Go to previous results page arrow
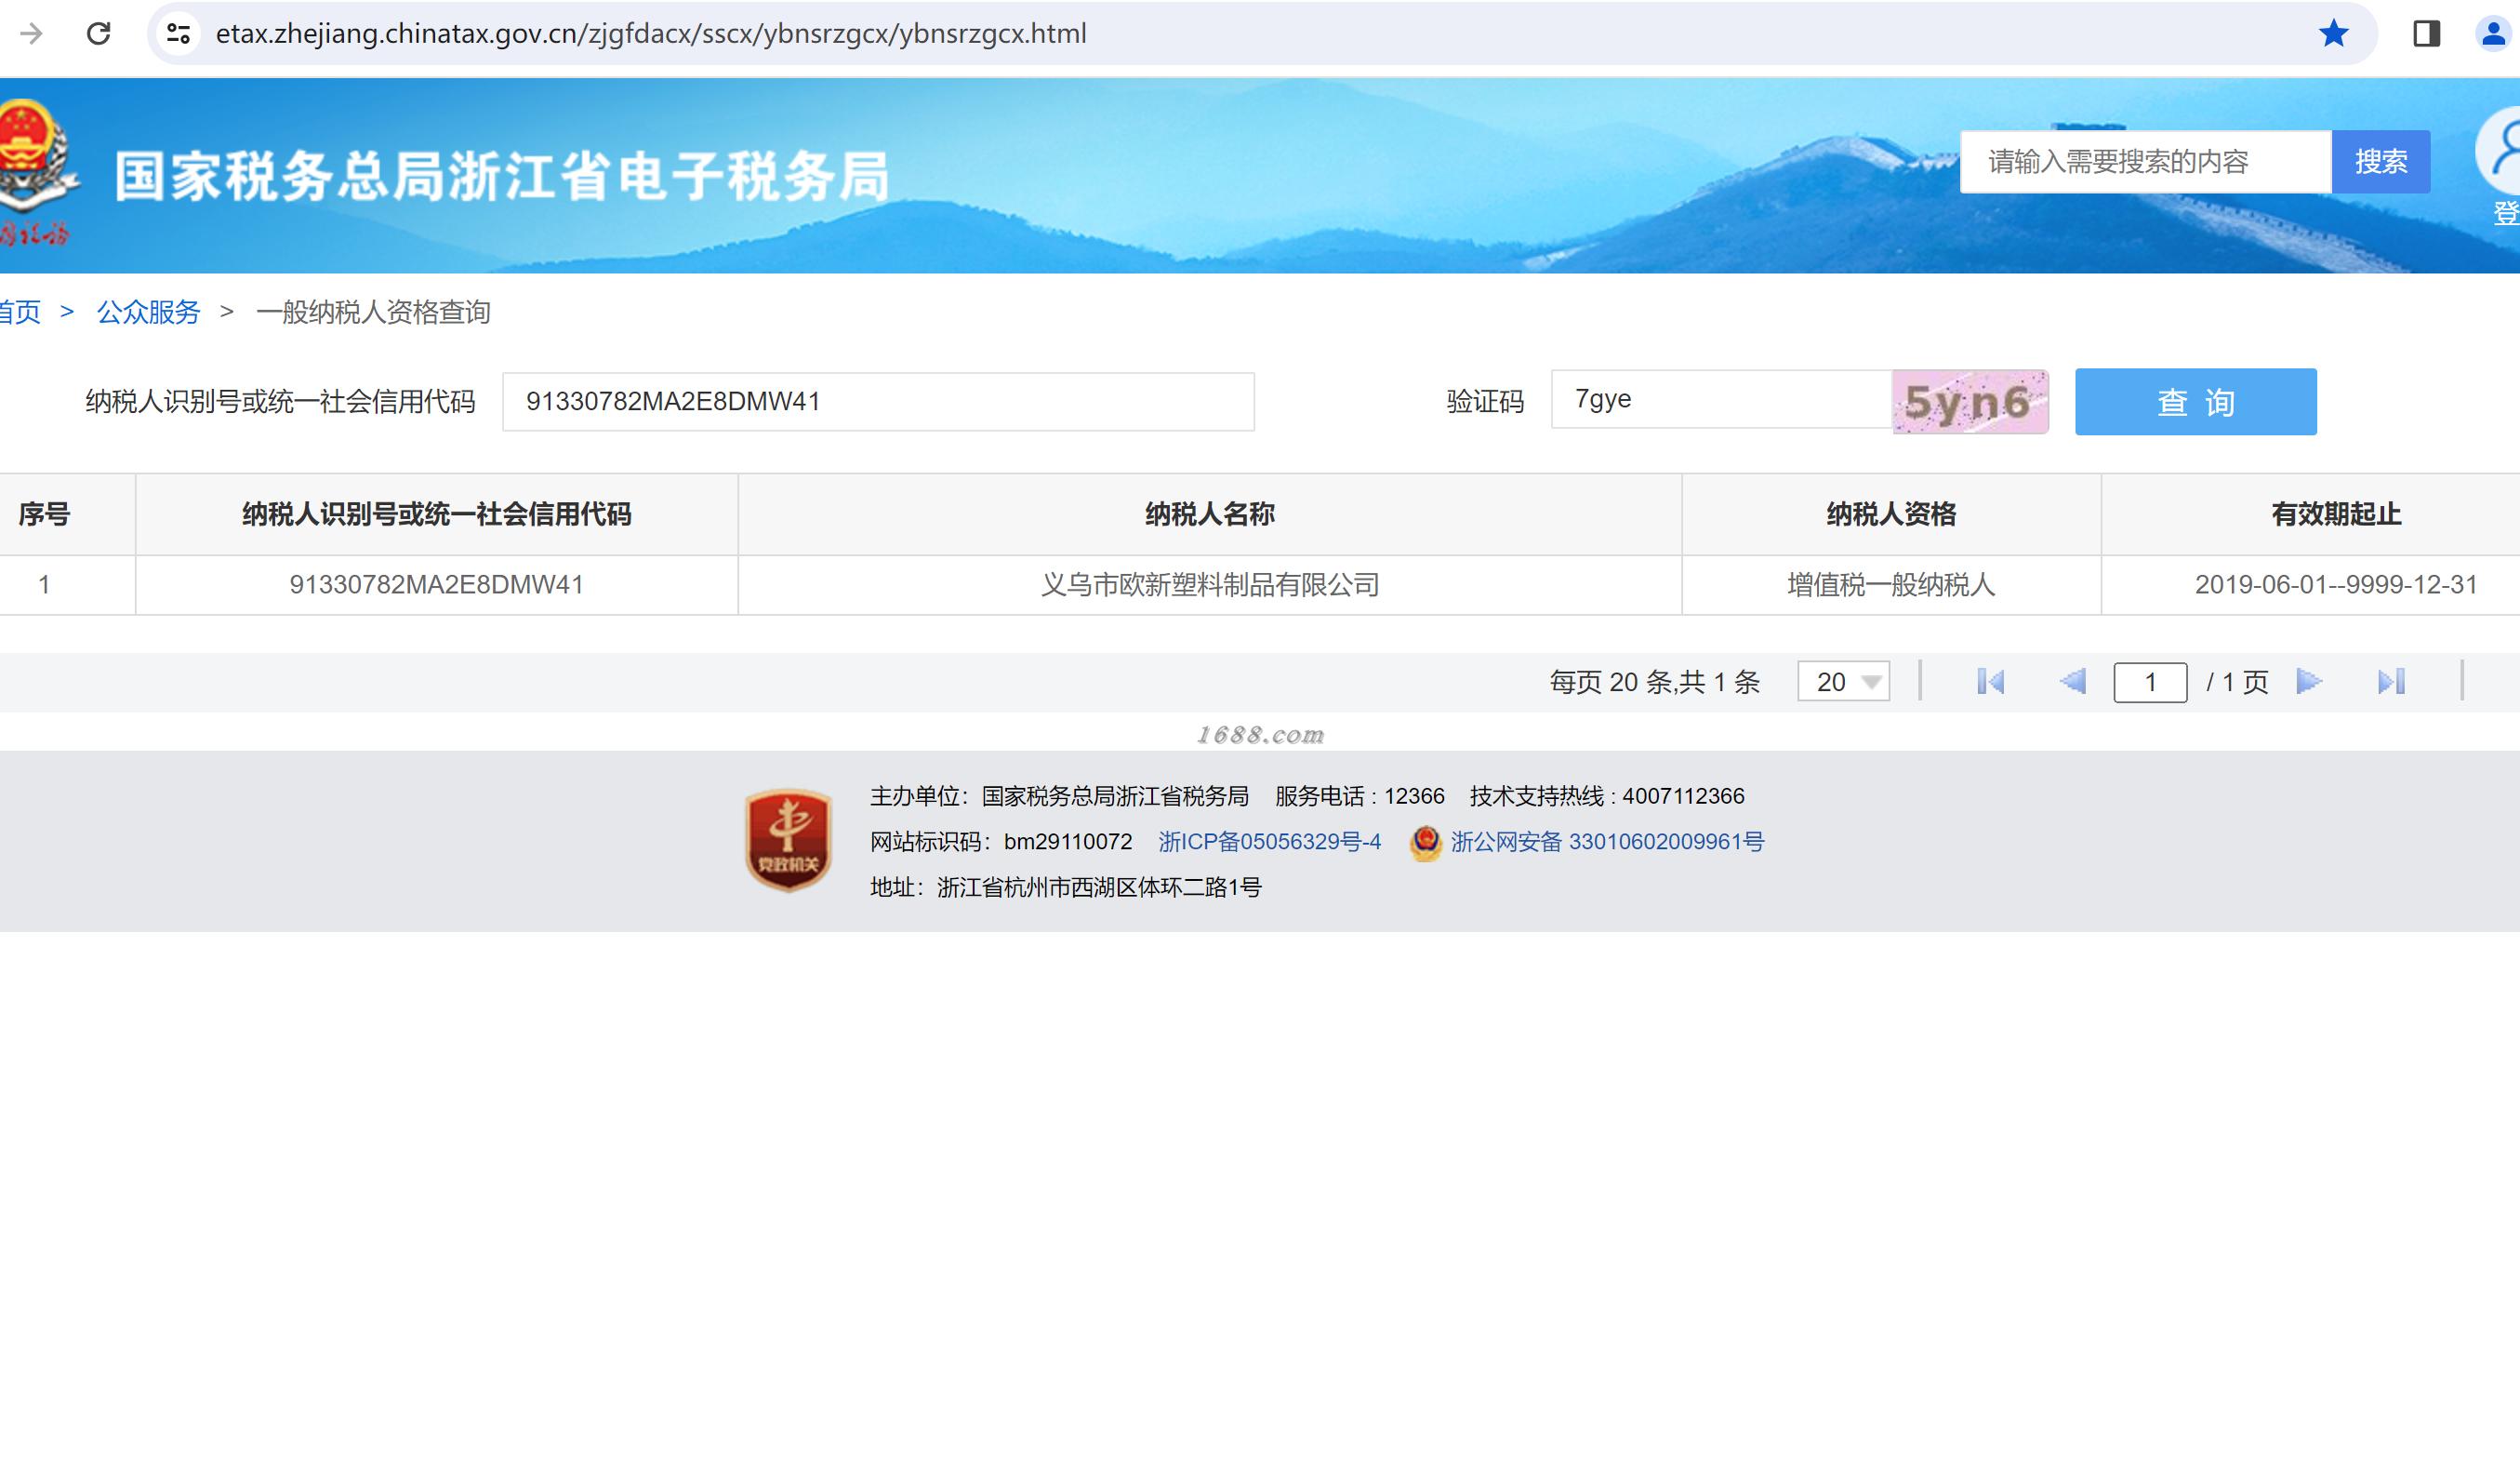Screen dimensions: 2520x1466 pos(2072,682)
